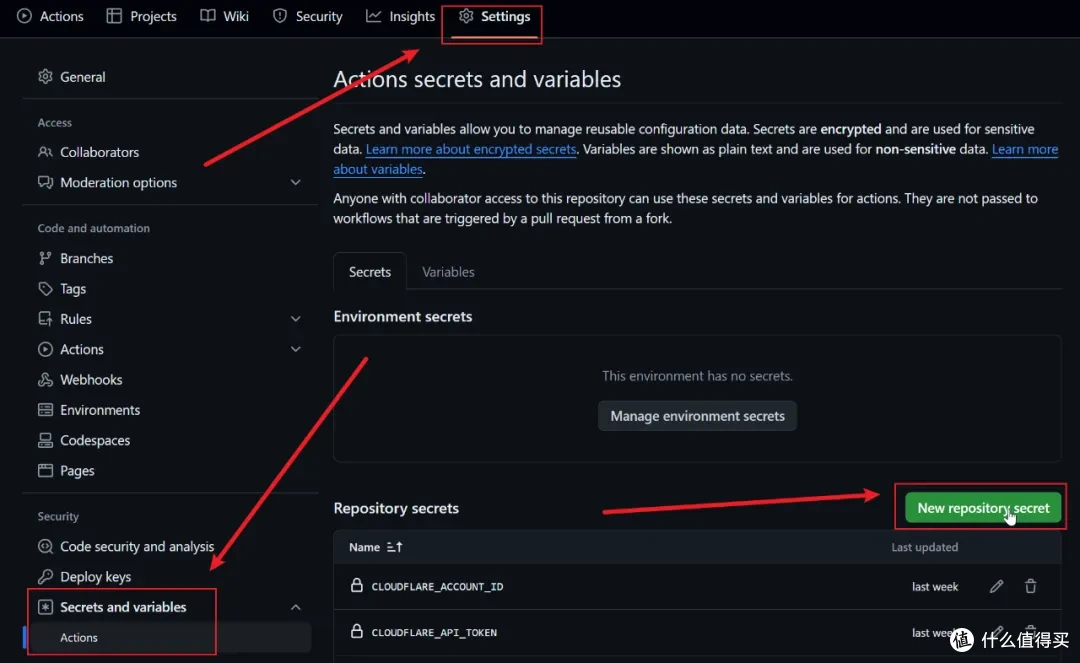Delete CLOUDFLARE_ACCOUNT_ID with trash icon
Screen dimensions: 1080x663
pos(1030,586)
